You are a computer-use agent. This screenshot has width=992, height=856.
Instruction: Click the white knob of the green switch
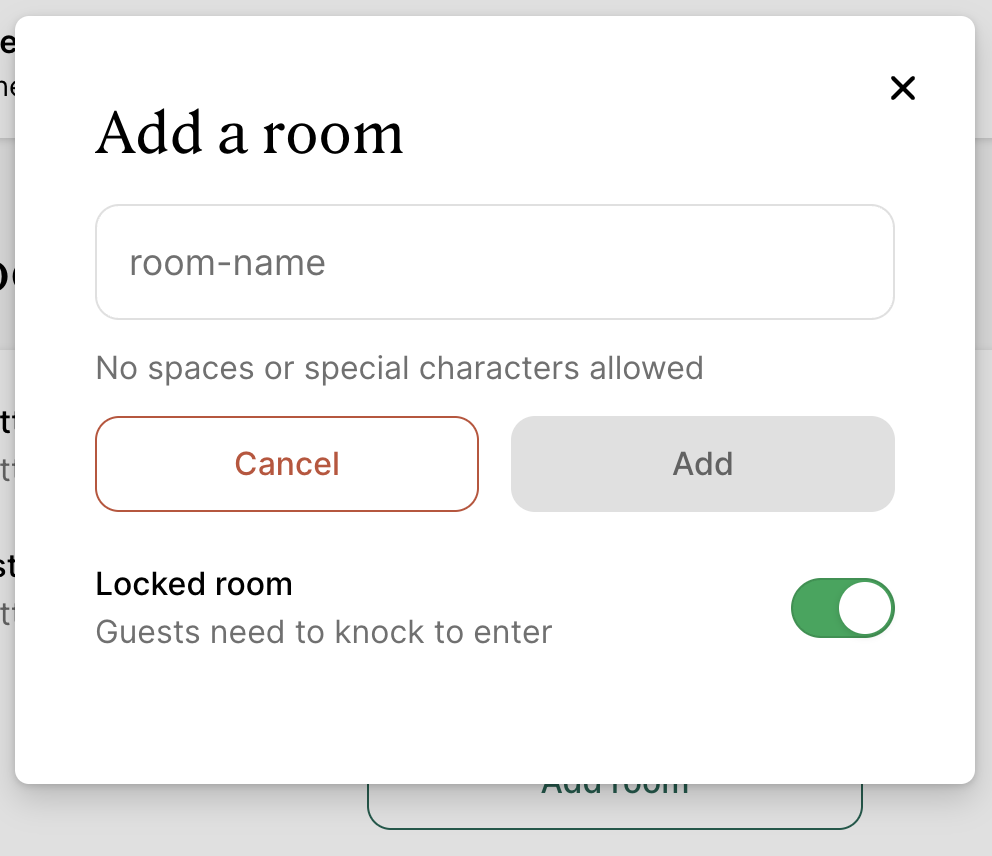pos(865,608)
